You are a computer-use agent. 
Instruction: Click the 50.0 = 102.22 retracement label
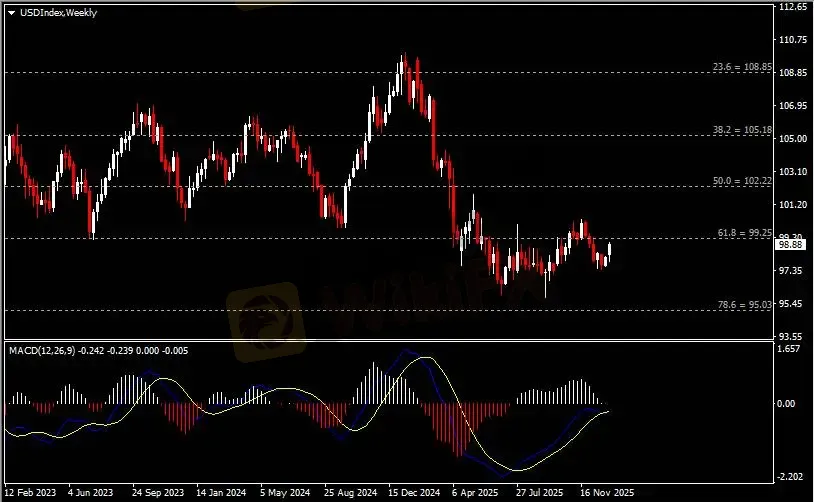(x=742, y=180)
